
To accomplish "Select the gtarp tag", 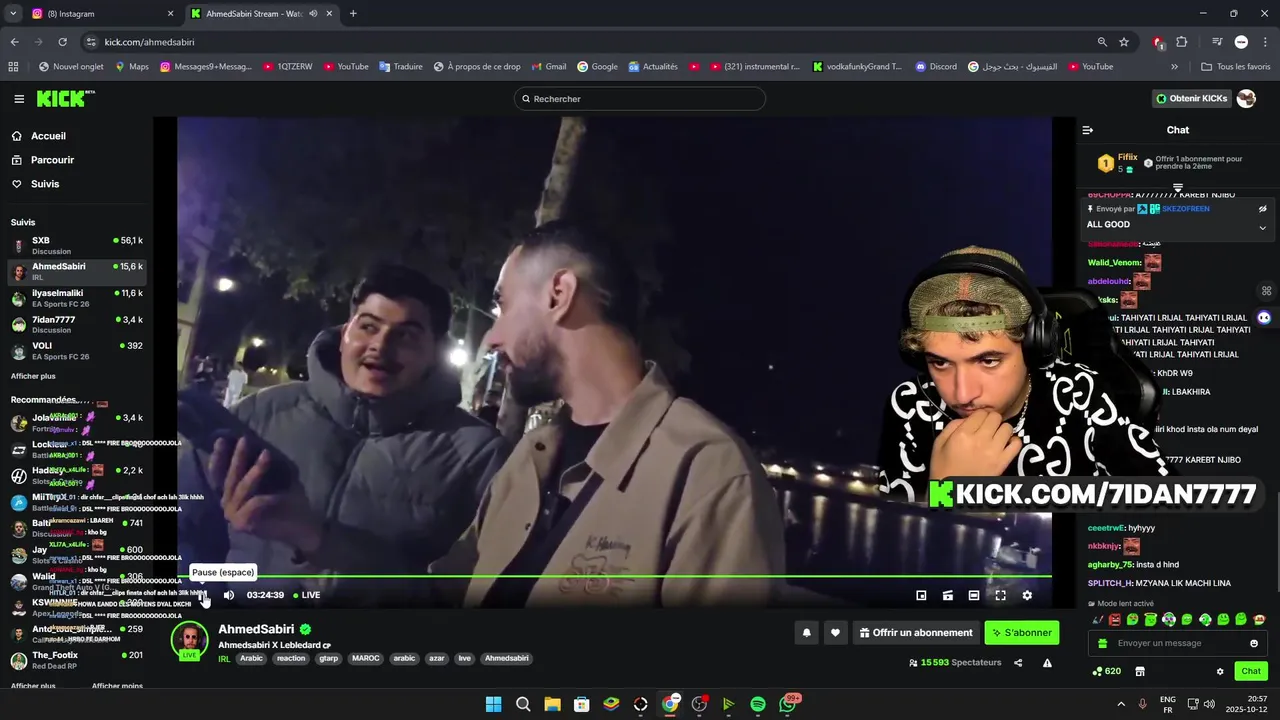I will pyautogui.click(x=328, y=658).
